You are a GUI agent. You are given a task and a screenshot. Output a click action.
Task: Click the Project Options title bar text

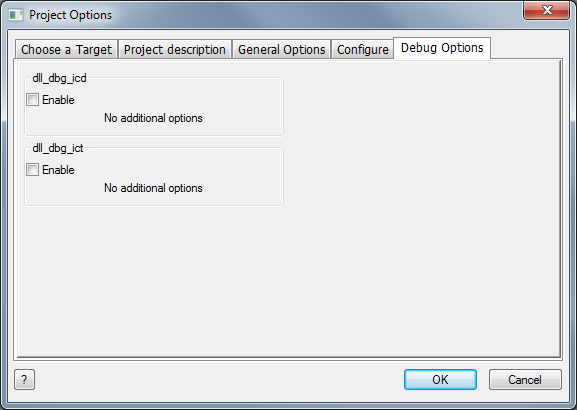(x=70, y=15)
